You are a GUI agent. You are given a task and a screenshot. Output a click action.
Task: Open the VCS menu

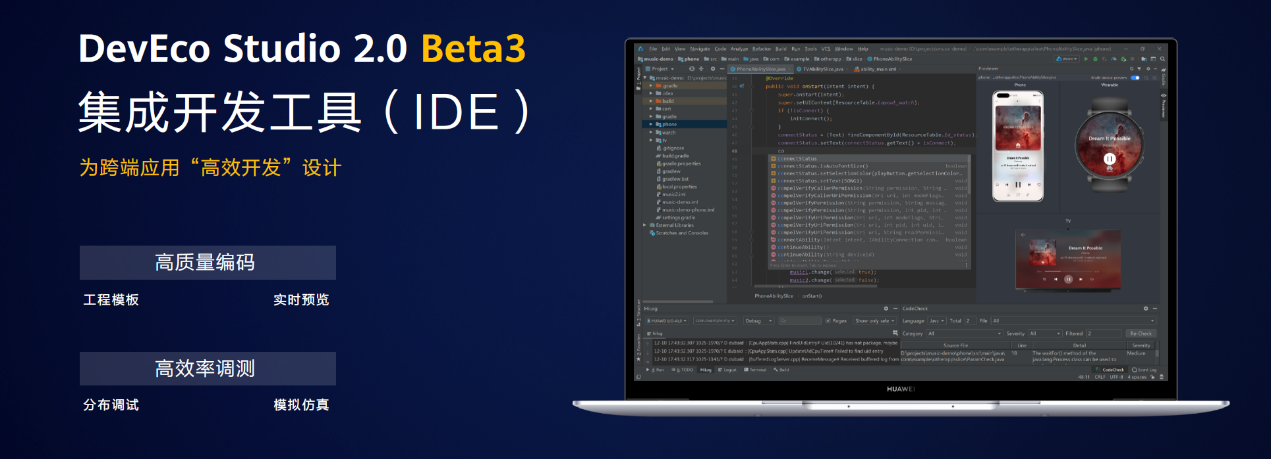(x=826, y=49)
